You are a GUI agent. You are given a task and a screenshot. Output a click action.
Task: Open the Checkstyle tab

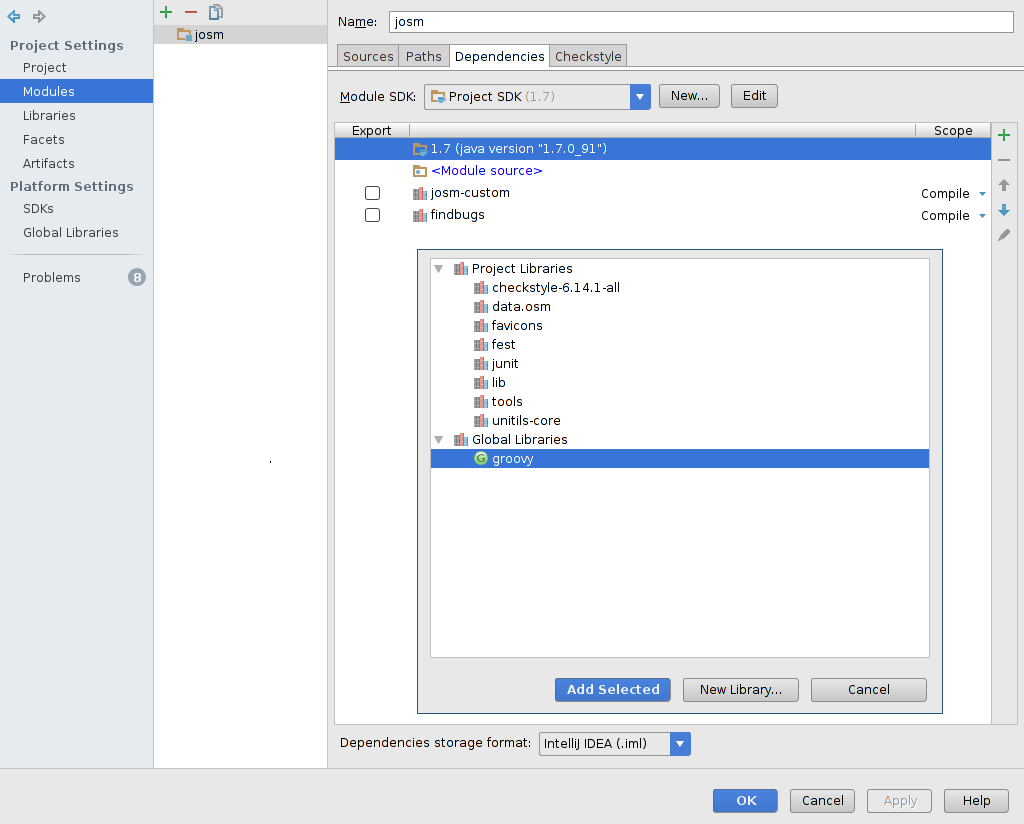pos(588,56)
